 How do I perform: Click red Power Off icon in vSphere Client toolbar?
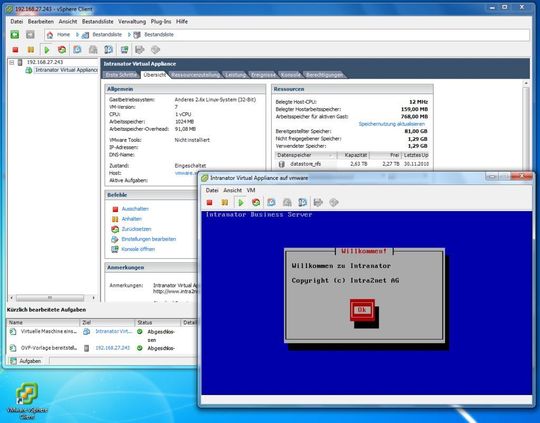[x=15, y=50]
